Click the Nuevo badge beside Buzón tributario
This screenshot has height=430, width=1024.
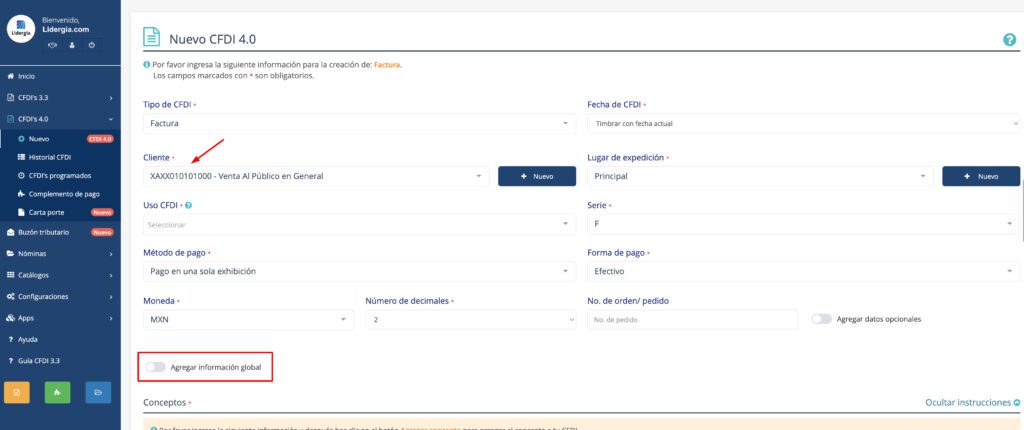pyautogui.click(x=103, y=232)
